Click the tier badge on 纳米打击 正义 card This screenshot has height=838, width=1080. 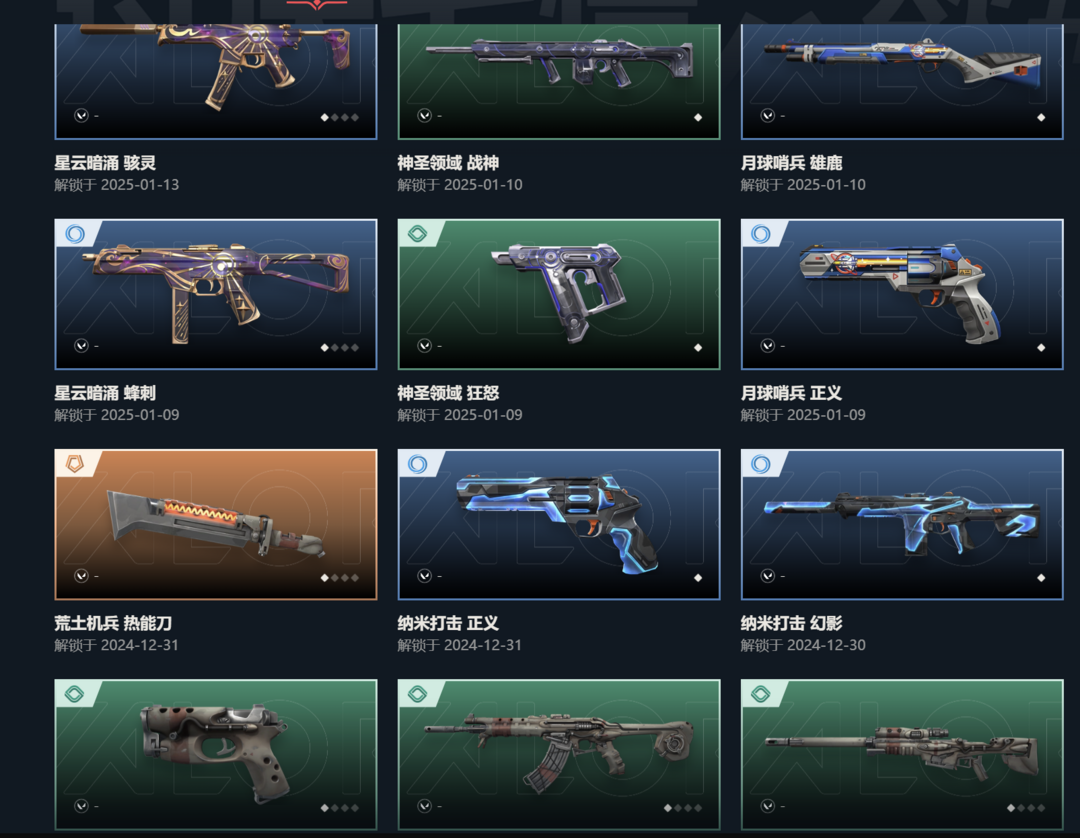(417, 464)
